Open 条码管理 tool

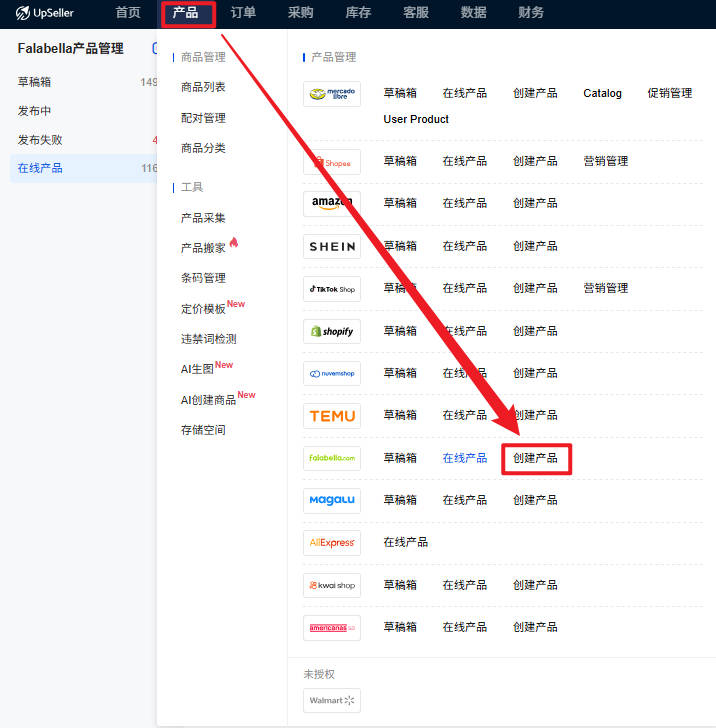[203, 278]
